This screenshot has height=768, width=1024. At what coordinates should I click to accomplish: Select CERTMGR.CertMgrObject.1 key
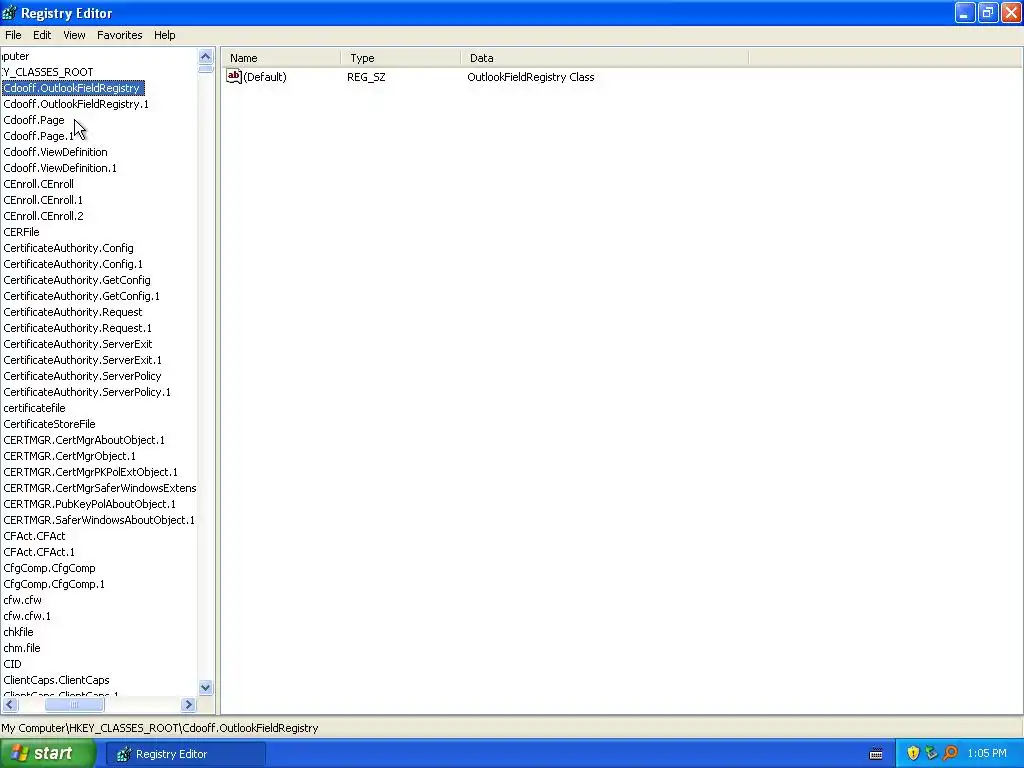69,456
